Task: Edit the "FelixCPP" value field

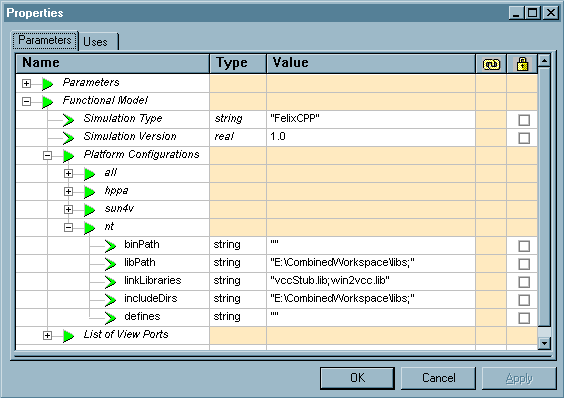Action: click(x=371, y=119)
